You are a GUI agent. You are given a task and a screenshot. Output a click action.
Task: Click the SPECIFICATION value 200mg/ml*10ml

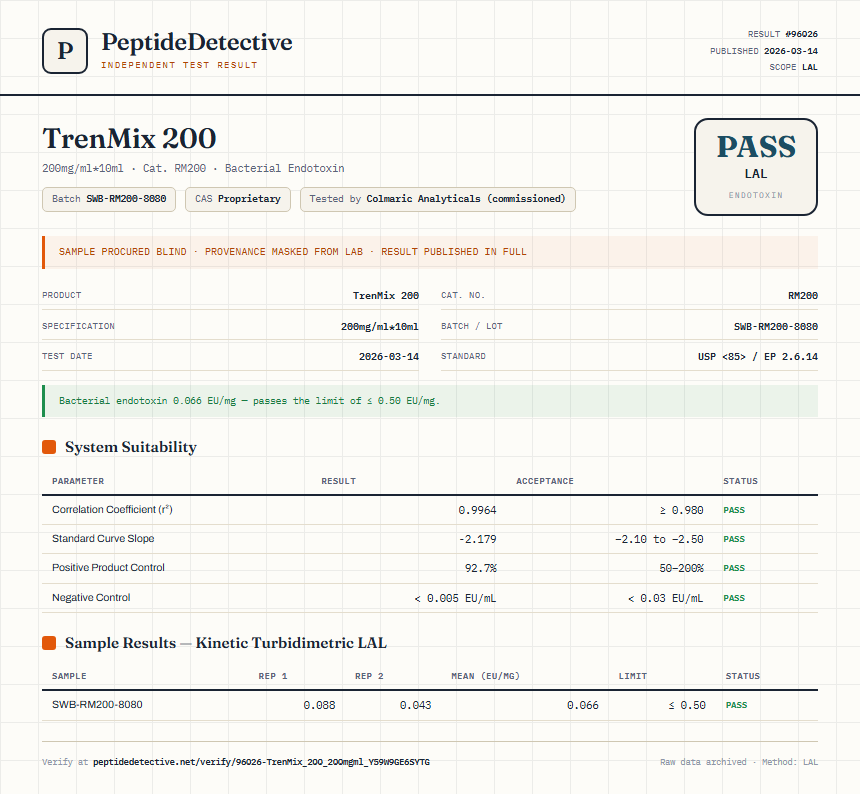pos(380,327)
